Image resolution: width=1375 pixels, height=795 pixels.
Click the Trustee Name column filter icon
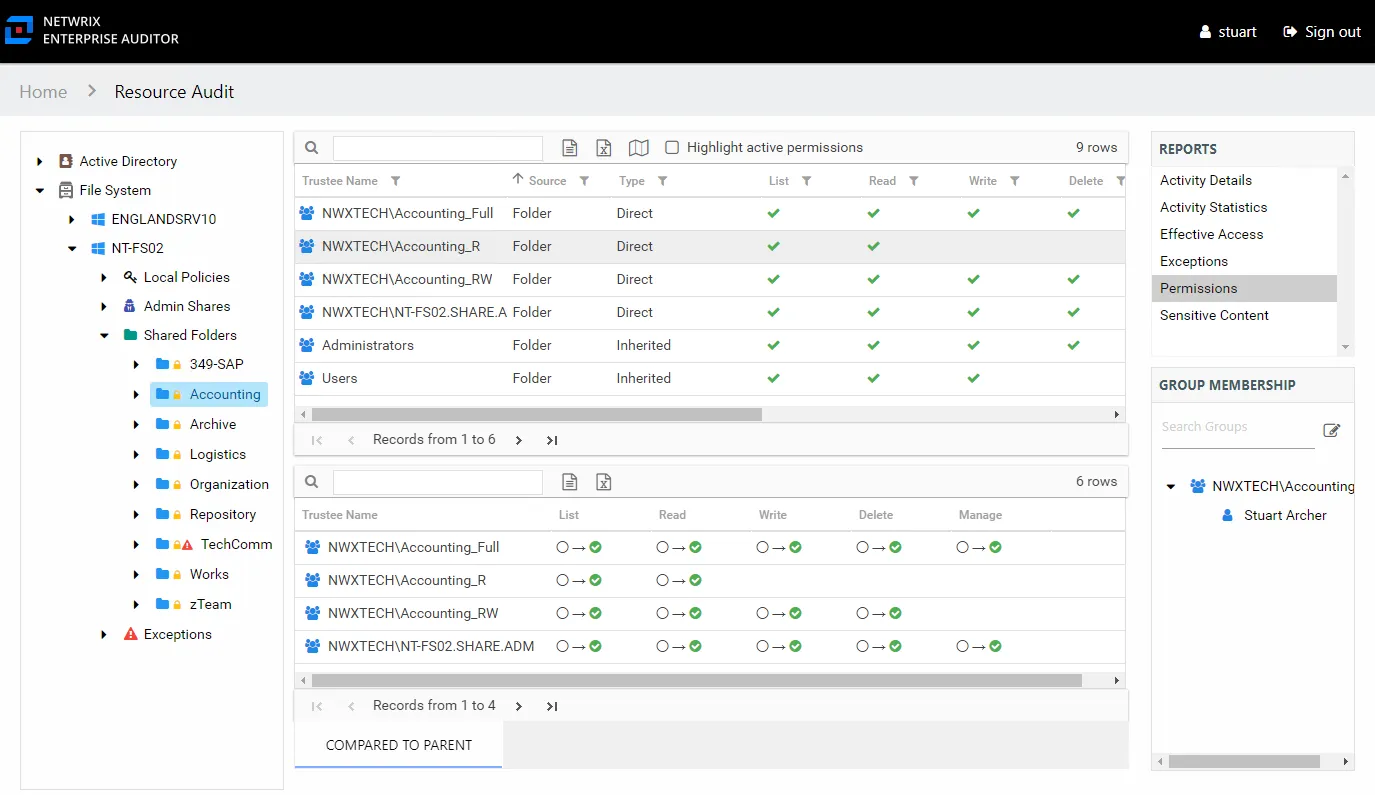click(396, 181)
